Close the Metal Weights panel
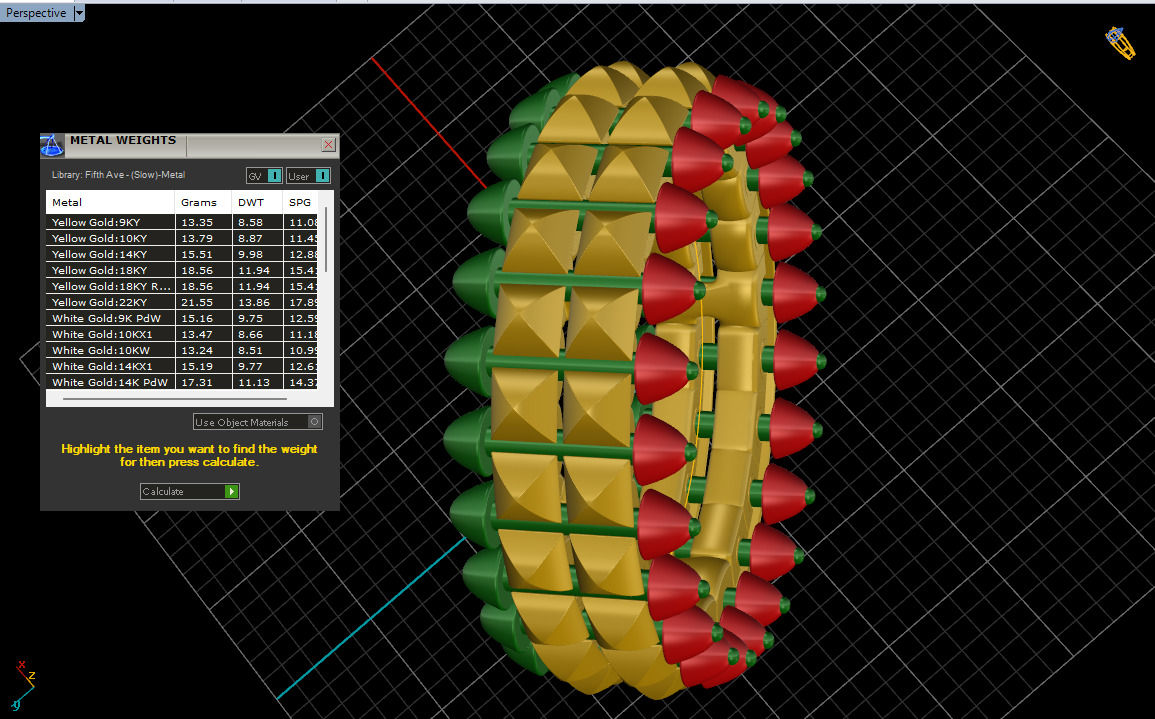The width and height of the screenshot is (1155, 719). point(329,144)
